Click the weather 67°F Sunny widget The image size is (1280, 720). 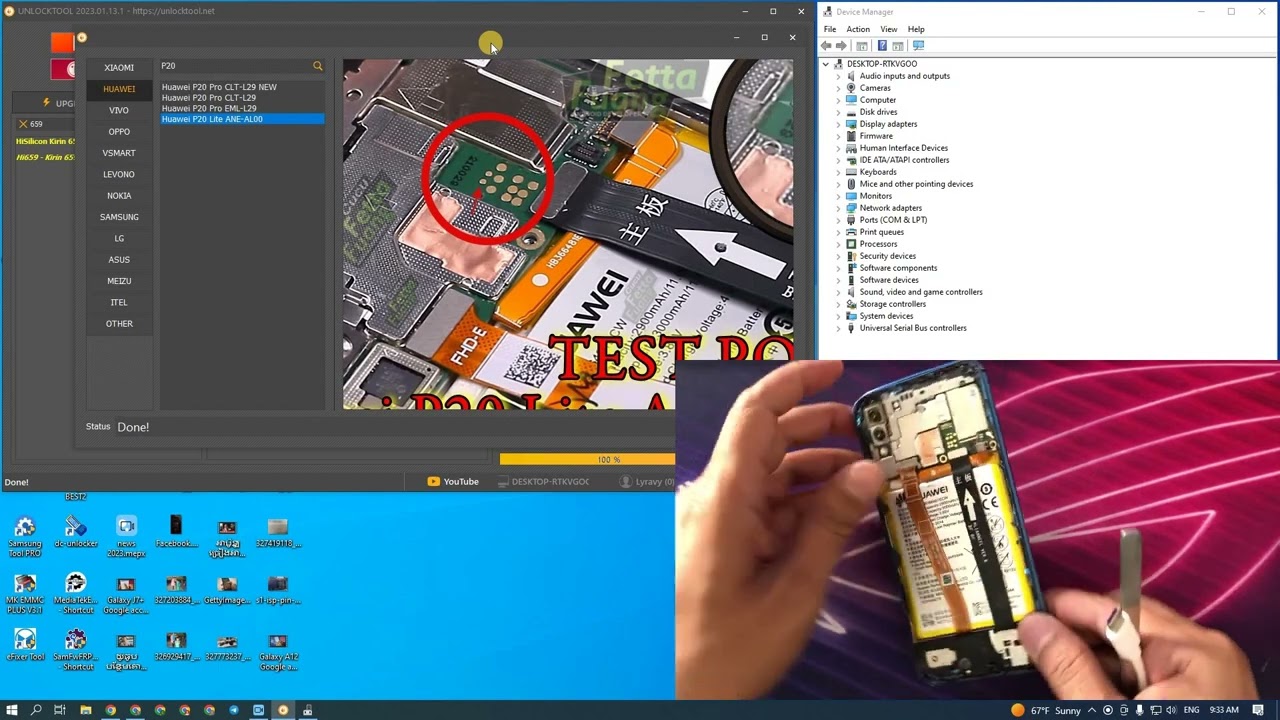[x=1046, y=710]
